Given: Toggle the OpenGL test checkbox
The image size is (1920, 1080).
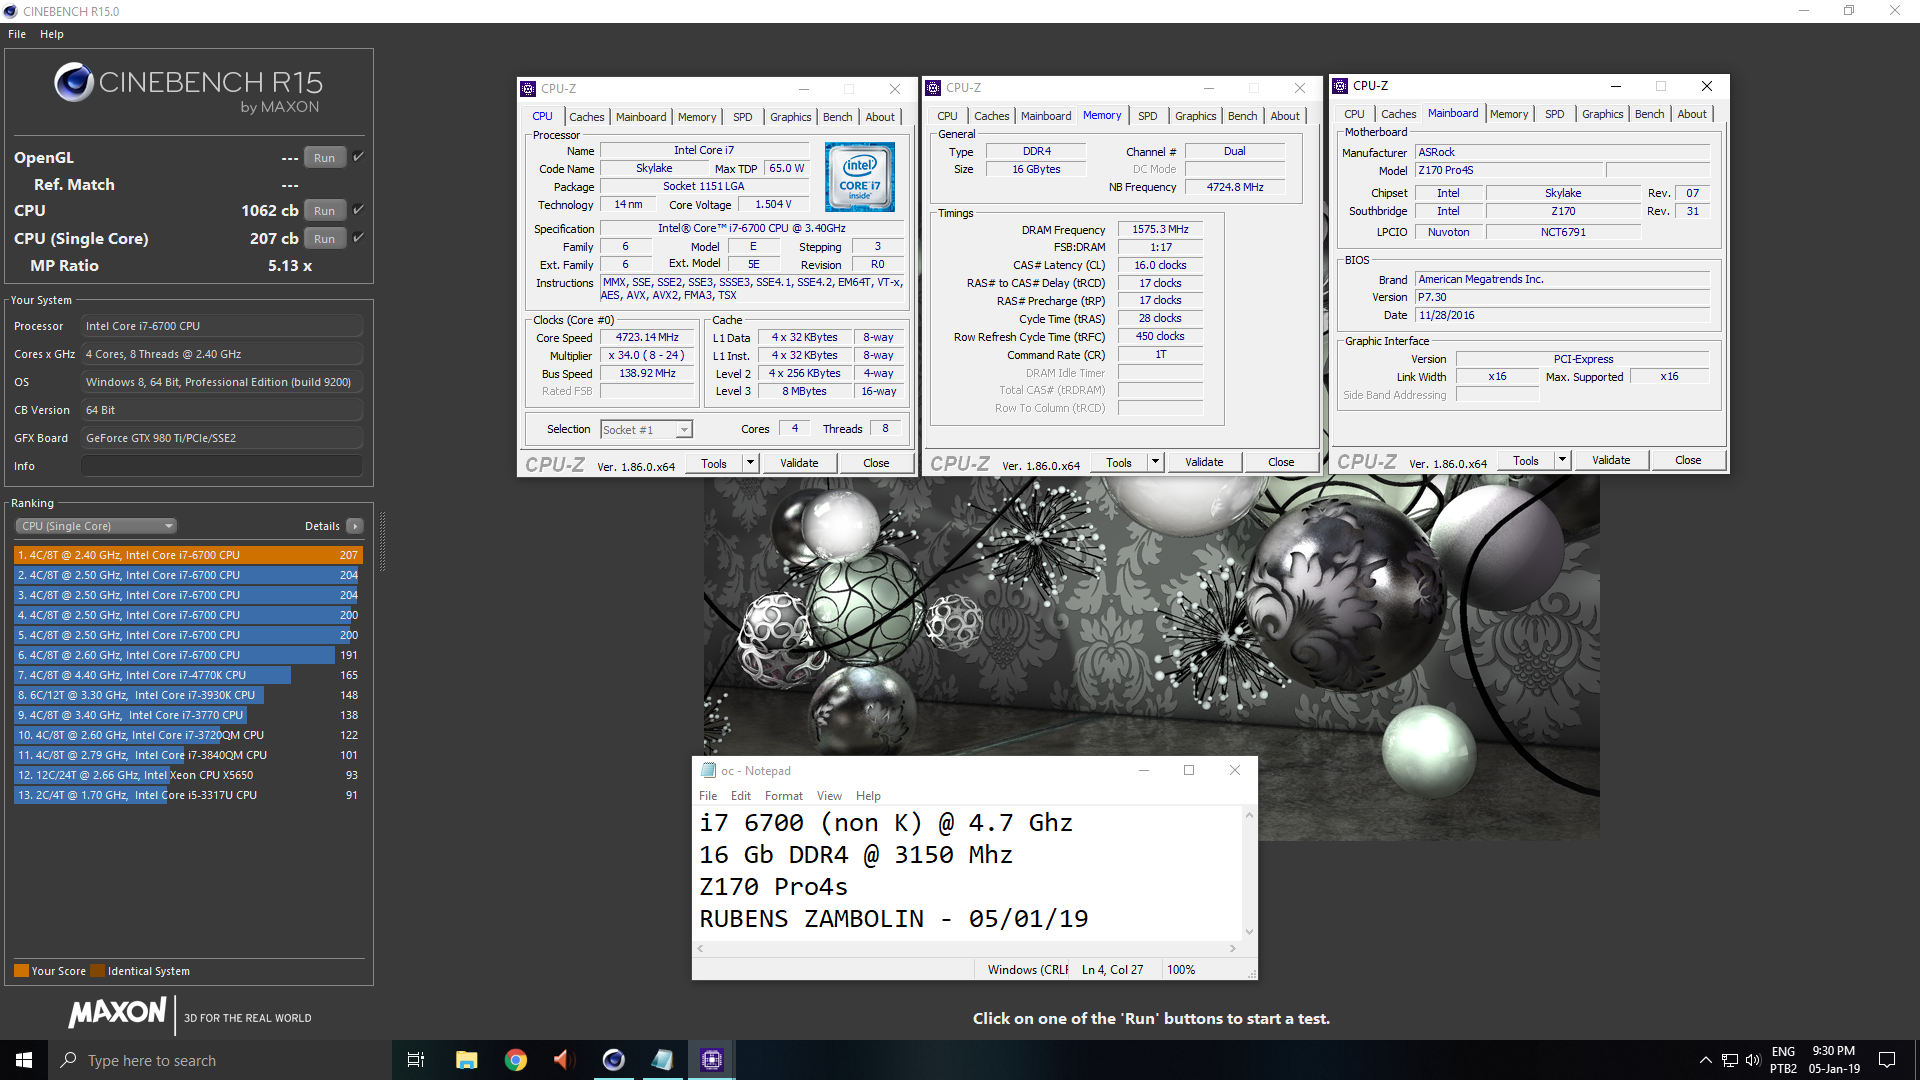Looking at the screenshot, I should (358, 157).
